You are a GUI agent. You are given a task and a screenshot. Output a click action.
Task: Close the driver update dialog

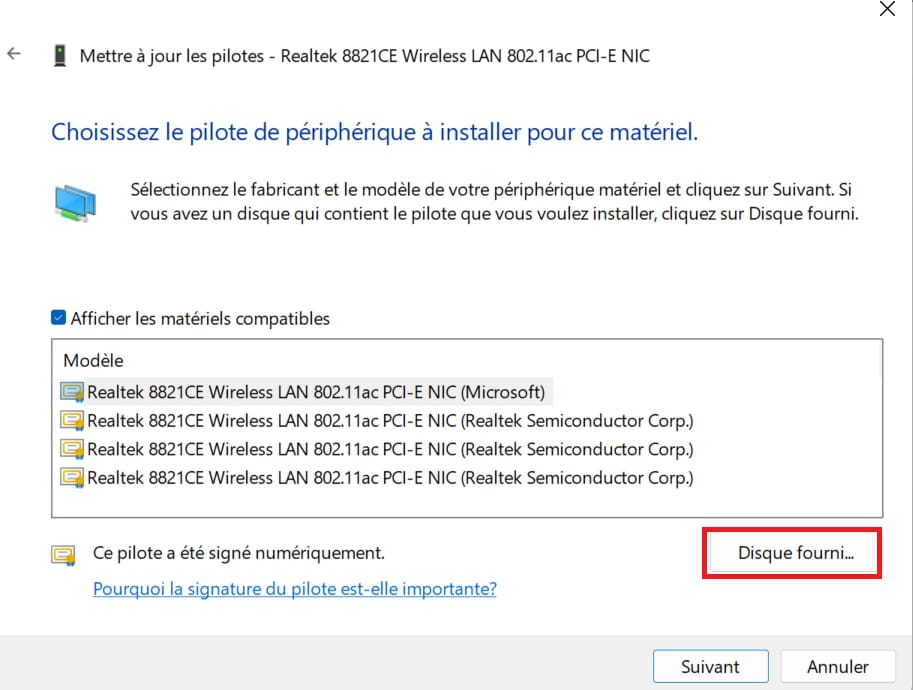pyautogui.click(x=887, y=9)
